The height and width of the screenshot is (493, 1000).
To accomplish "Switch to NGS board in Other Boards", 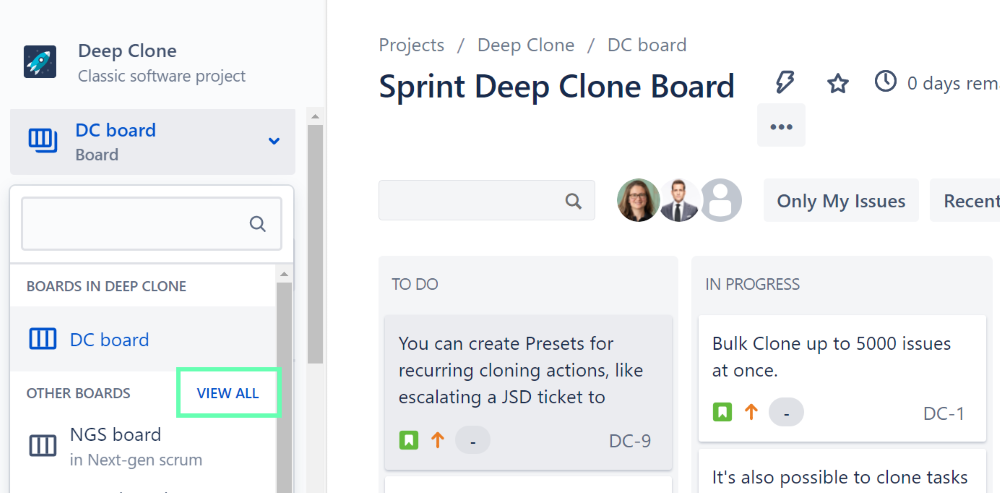I will tap(115, 435).
